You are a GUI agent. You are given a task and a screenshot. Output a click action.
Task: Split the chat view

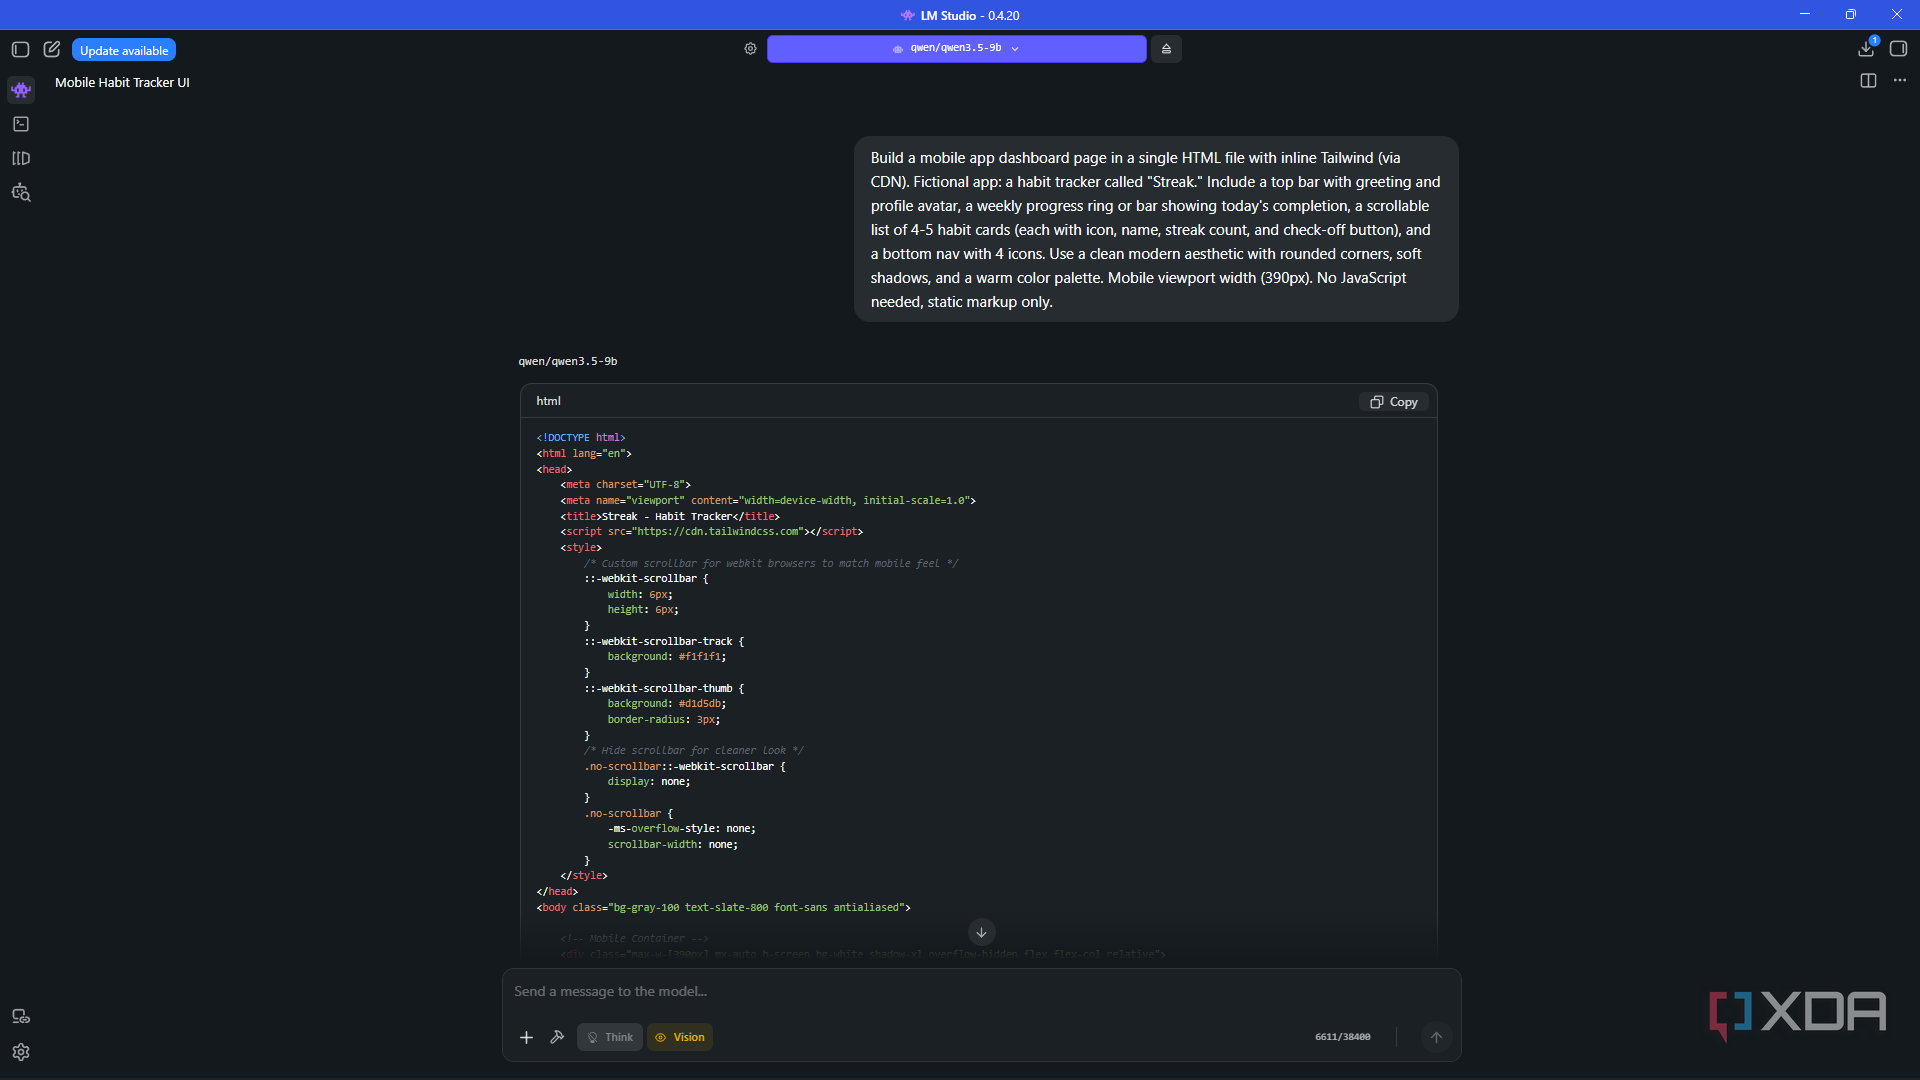[x=1868, y=81]
